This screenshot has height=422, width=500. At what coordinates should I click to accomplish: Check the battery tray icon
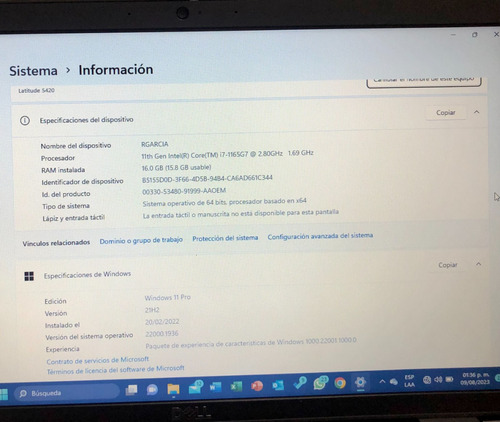click(x=449, y=379)
